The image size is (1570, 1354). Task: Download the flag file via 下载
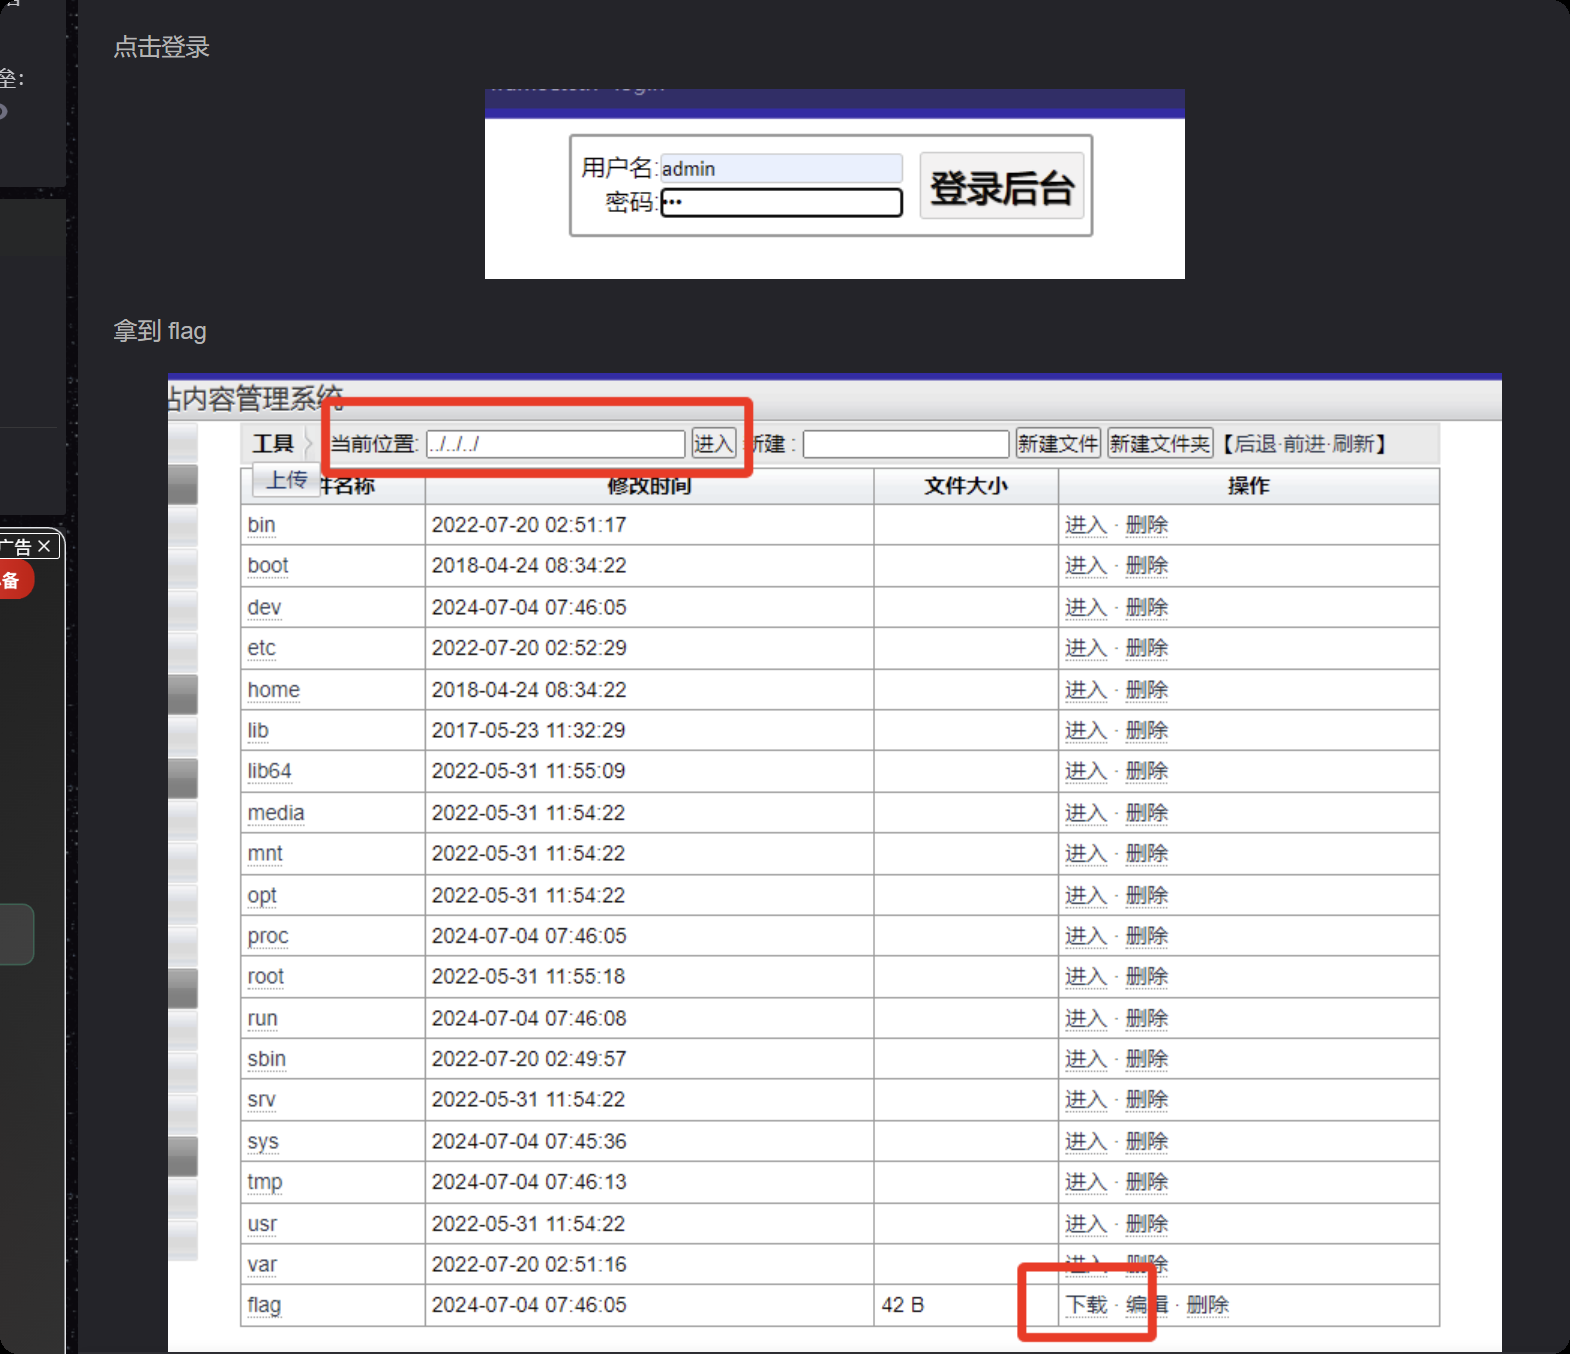1086,1305
